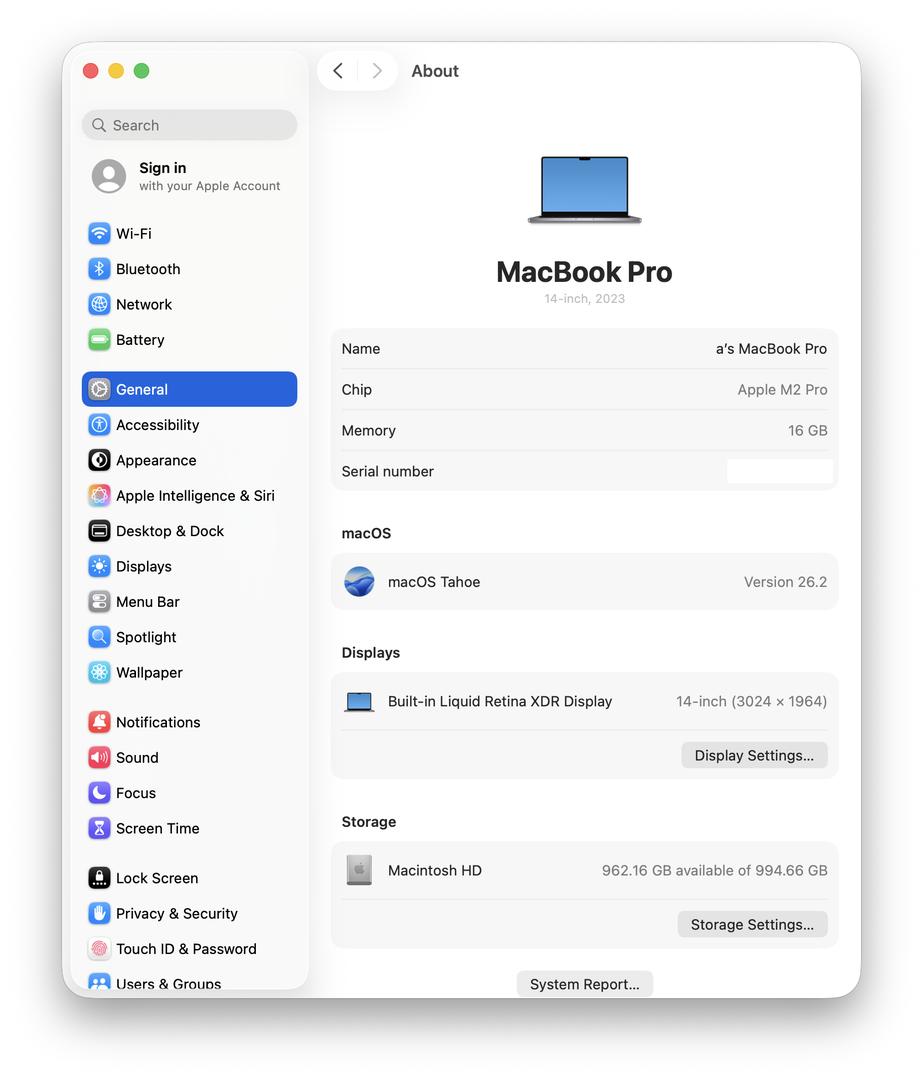The height and width of the screenshot is (1080, 923).
Task: Open the Bluetooth settings pane
Action: coord(189,269)
